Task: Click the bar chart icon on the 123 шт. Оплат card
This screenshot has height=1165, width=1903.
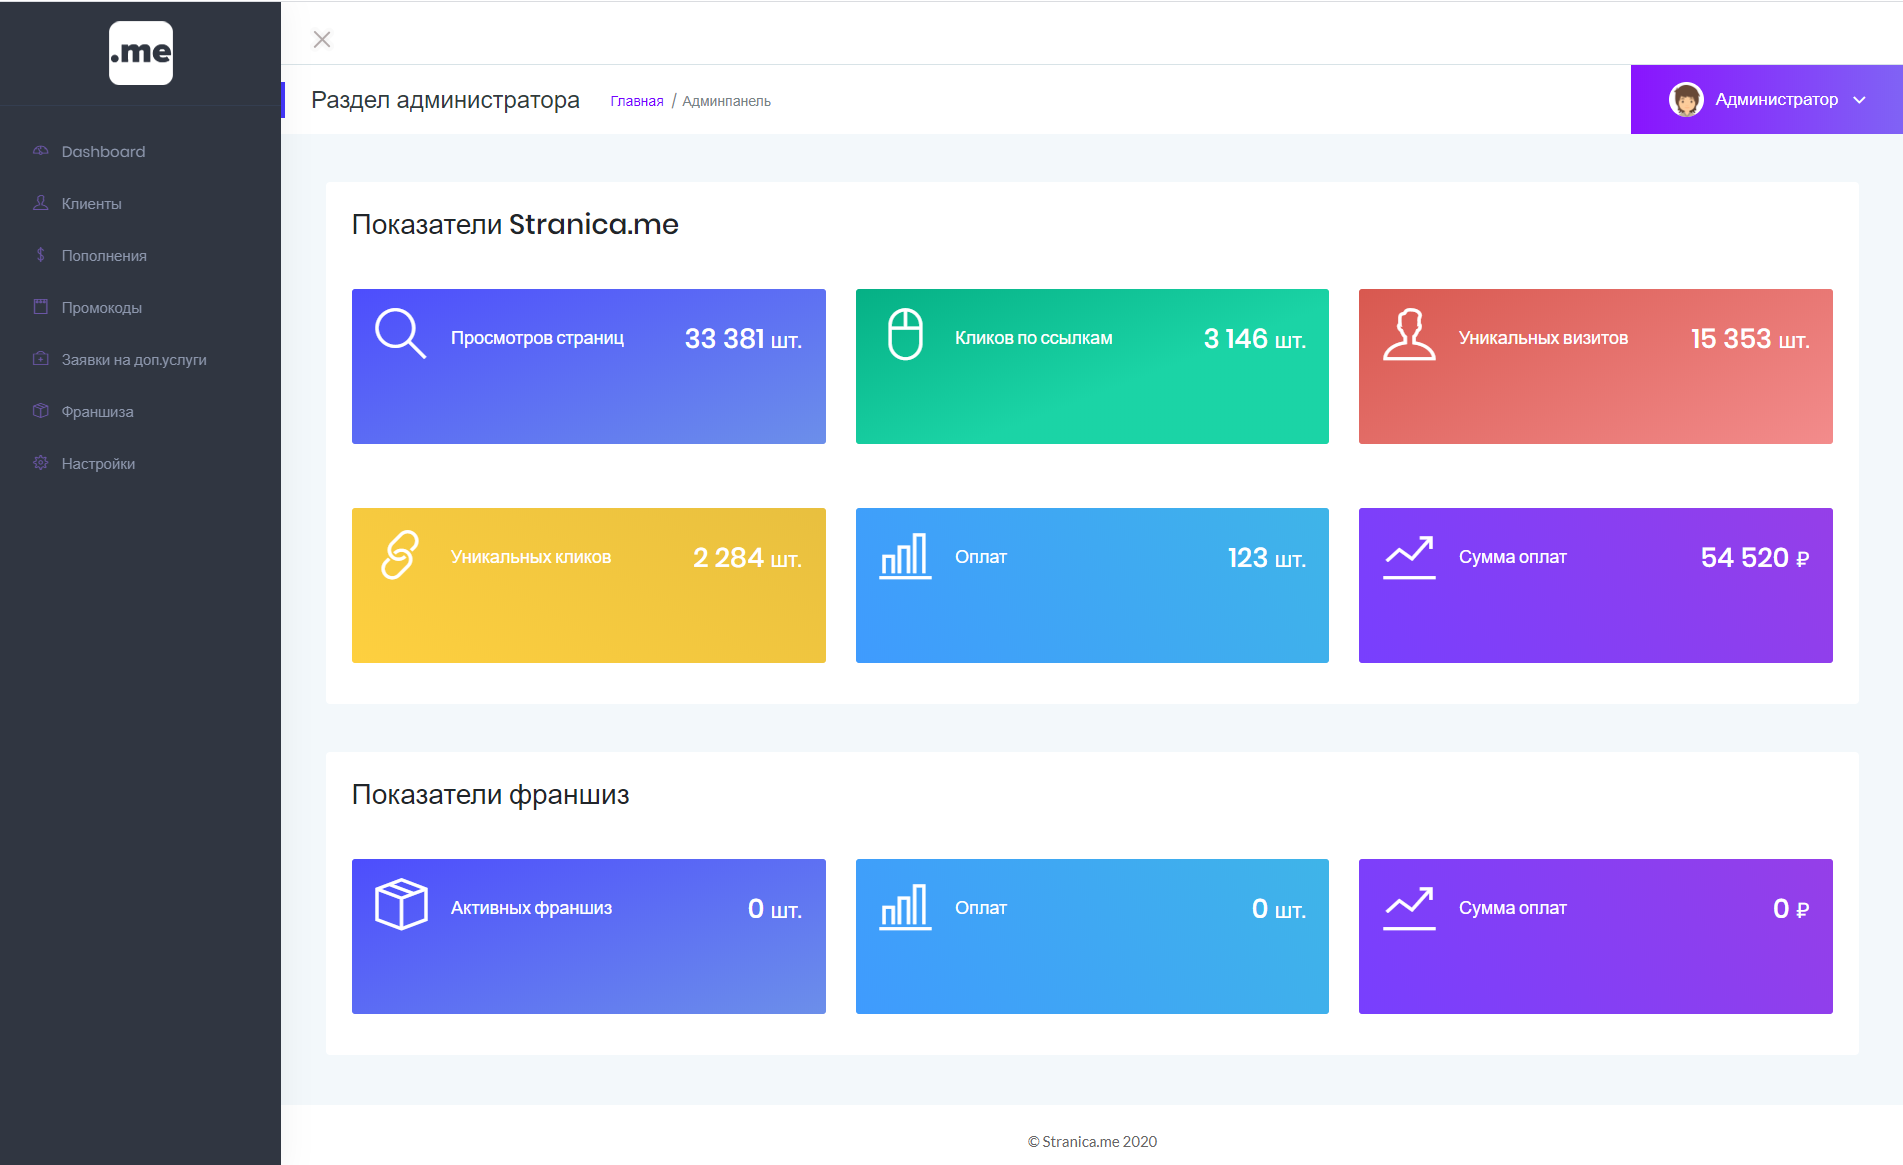Action: [x=905, y=556]
